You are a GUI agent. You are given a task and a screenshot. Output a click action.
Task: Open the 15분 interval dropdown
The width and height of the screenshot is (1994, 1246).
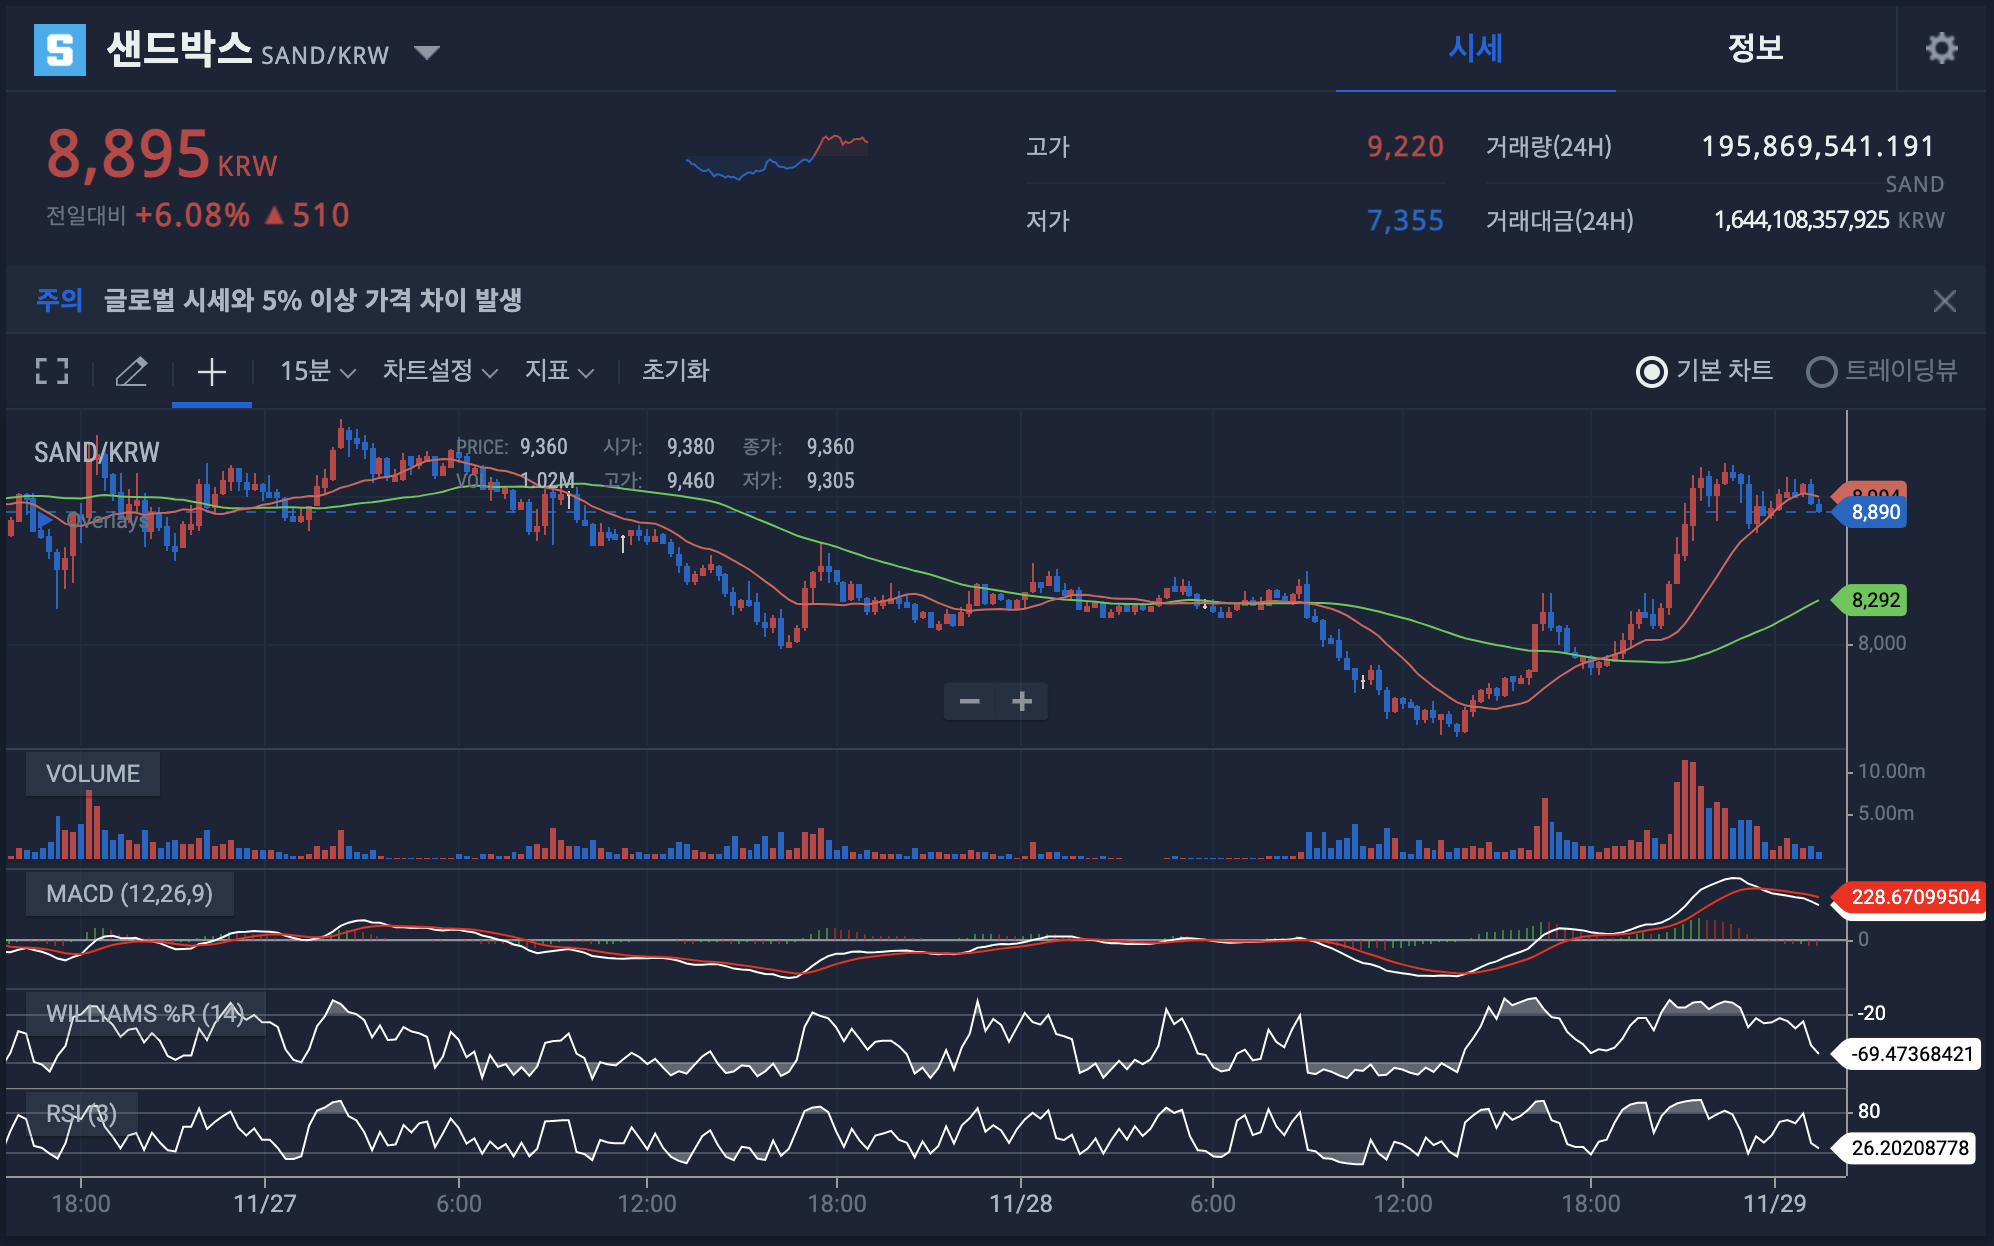click(317, 371)
